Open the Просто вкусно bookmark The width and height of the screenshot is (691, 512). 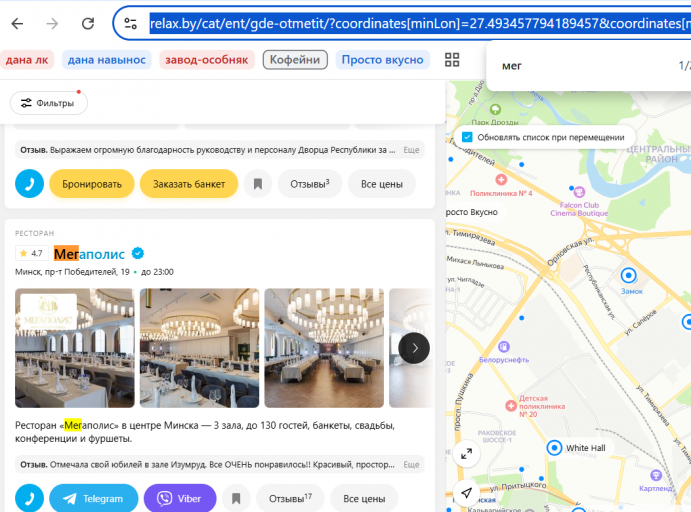[x=383, y=60]
